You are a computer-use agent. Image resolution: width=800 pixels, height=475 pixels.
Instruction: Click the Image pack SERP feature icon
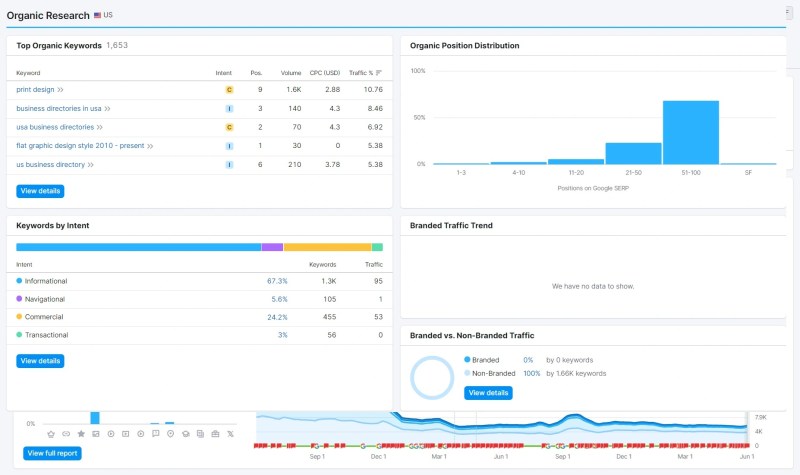[95, 434]
